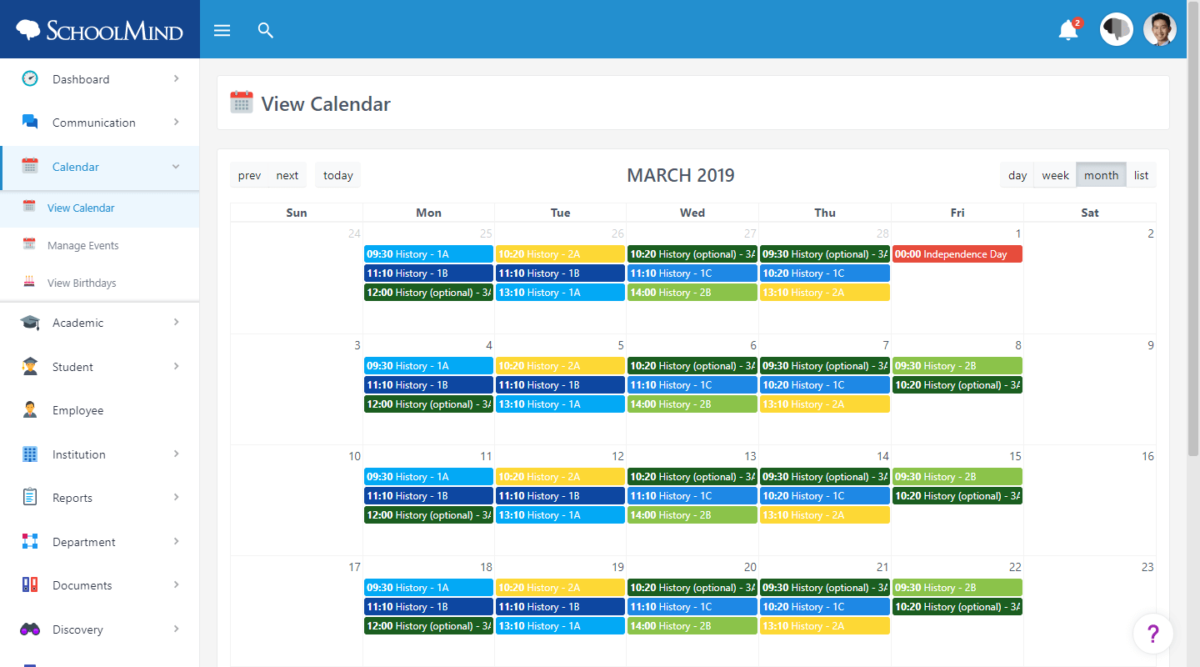Click the Discovery binoculars icon
1200x667 pixels.
[30, 629]
